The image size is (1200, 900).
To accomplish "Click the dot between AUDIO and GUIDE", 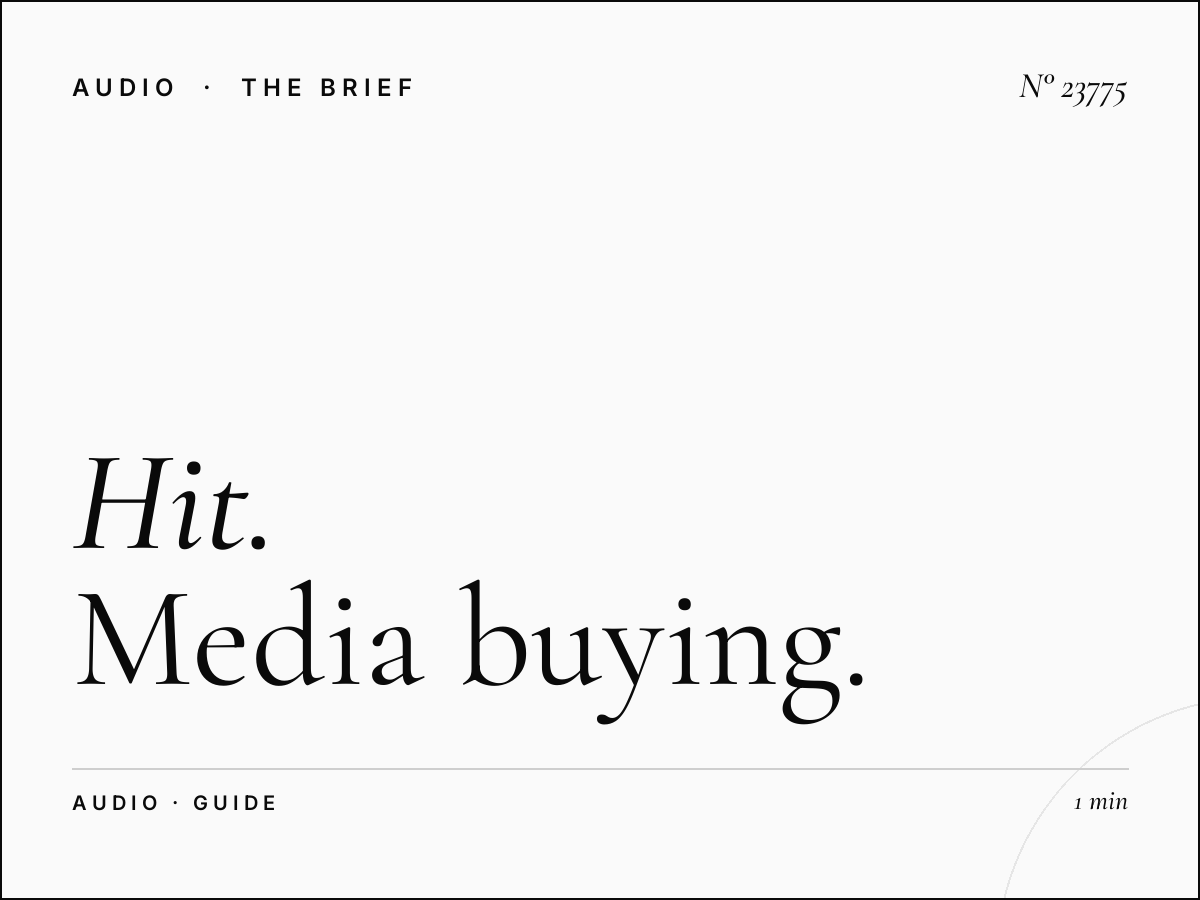I will point(177,803).
